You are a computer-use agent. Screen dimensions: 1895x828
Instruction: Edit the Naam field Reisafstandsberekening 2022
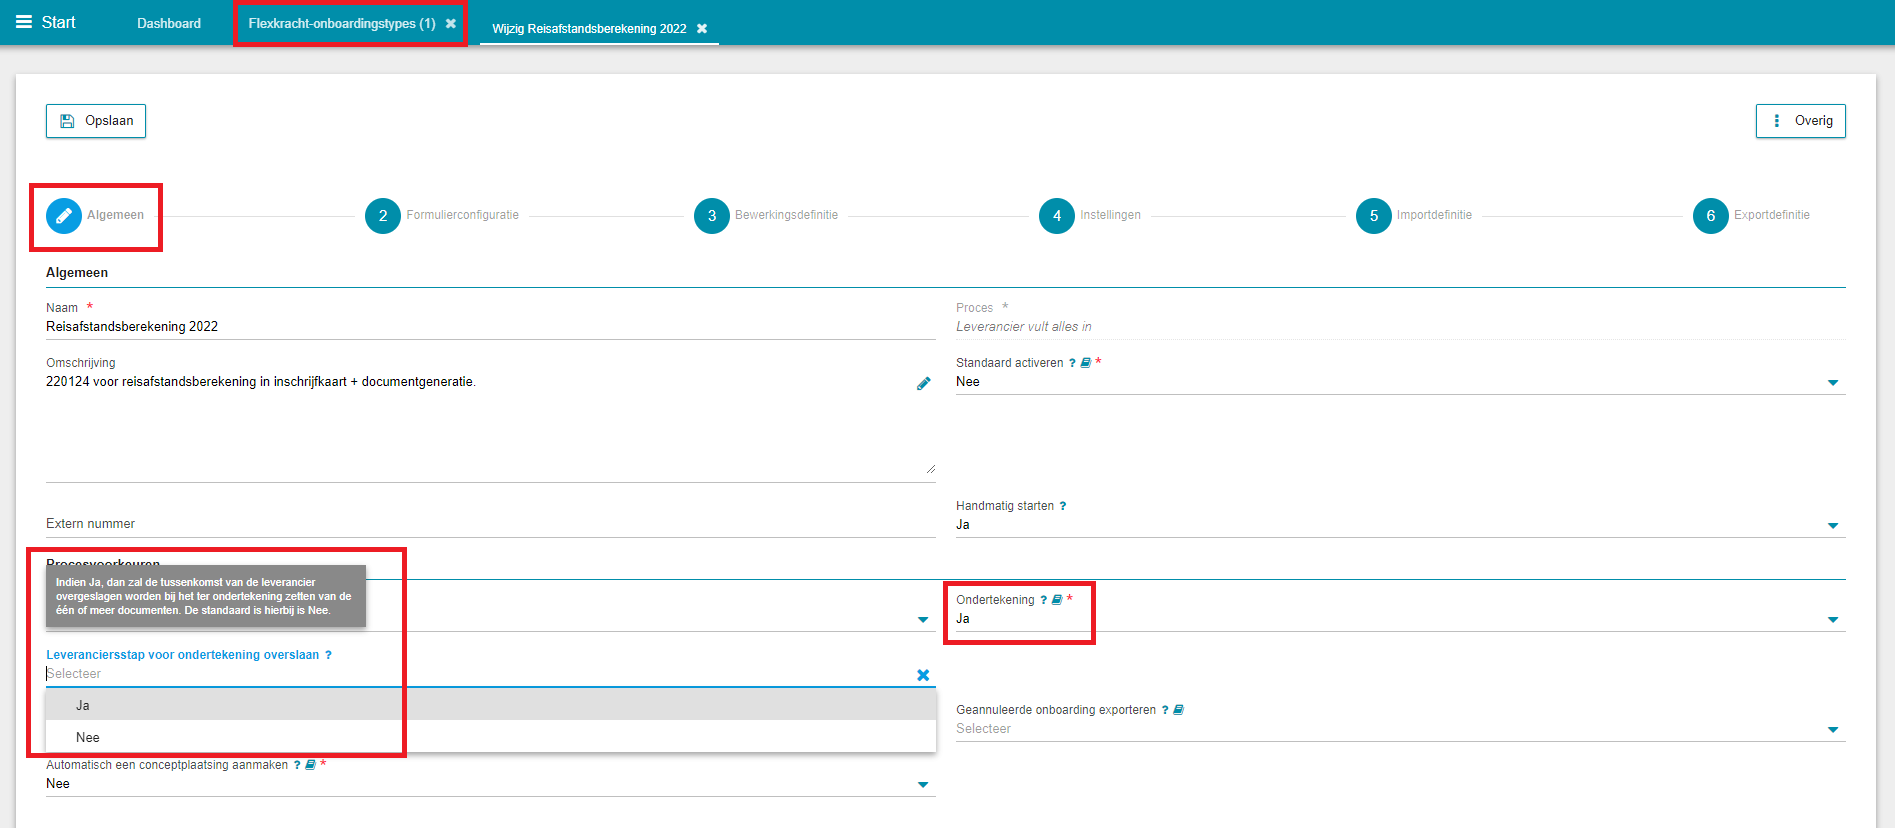(x=490, y=327)
